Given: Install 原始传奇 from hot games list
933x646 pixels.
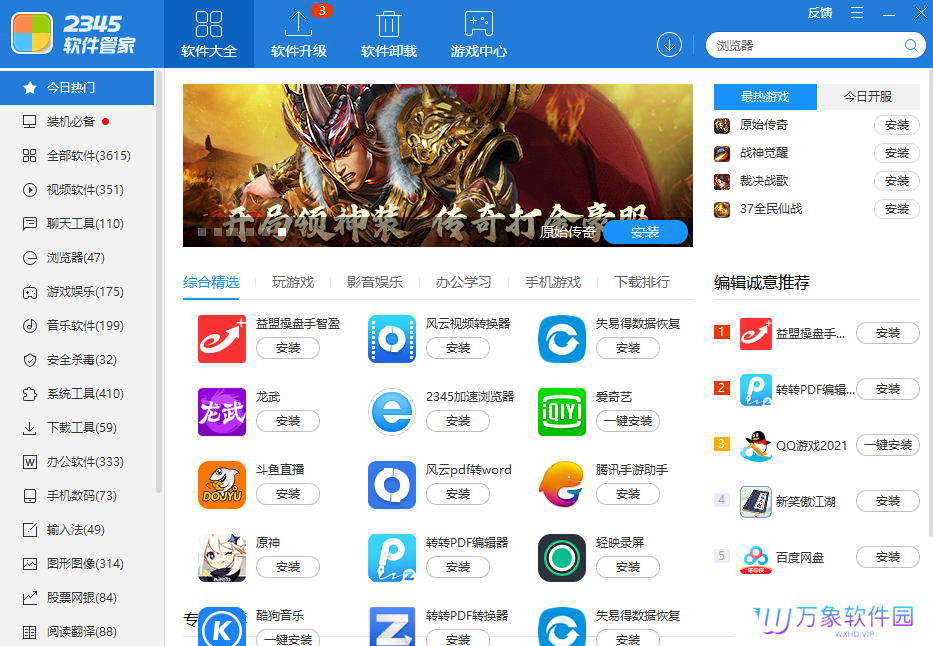Looking at the screenshot, I should pos(897,125).
